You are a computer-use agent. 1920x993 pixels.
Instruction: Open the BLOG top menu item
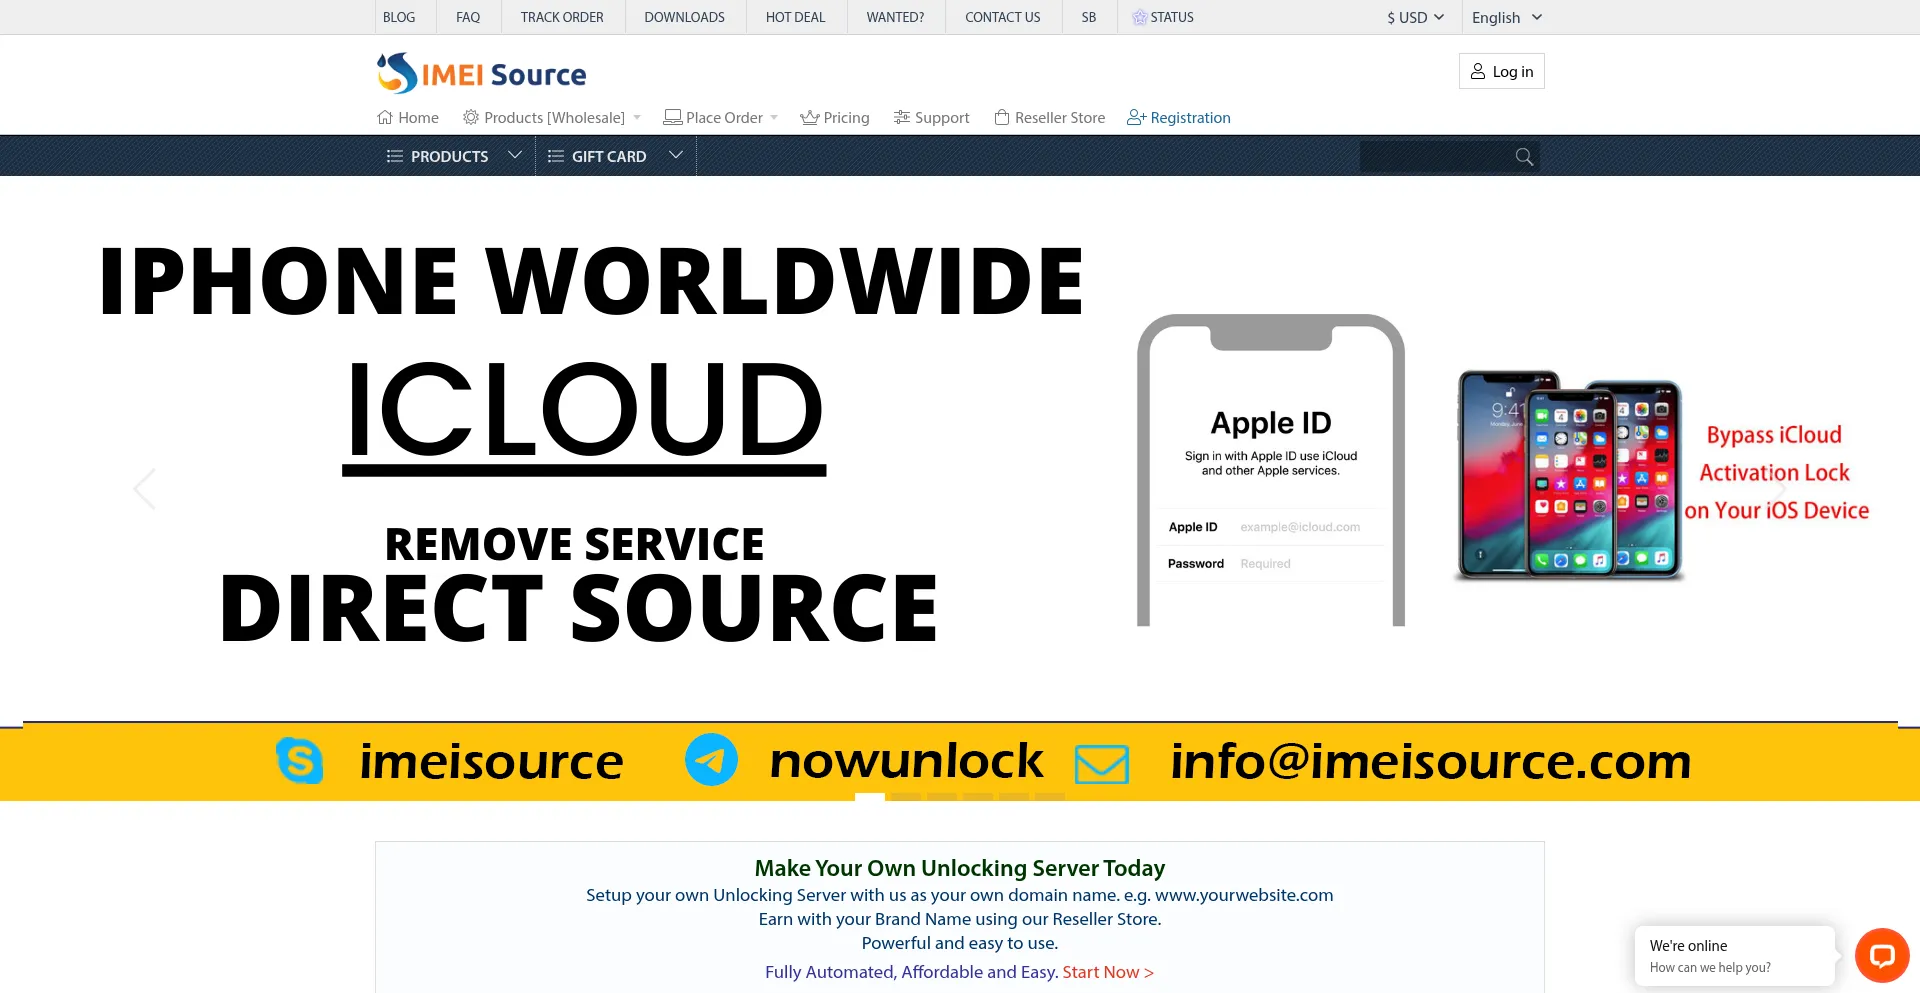point(399,17)
